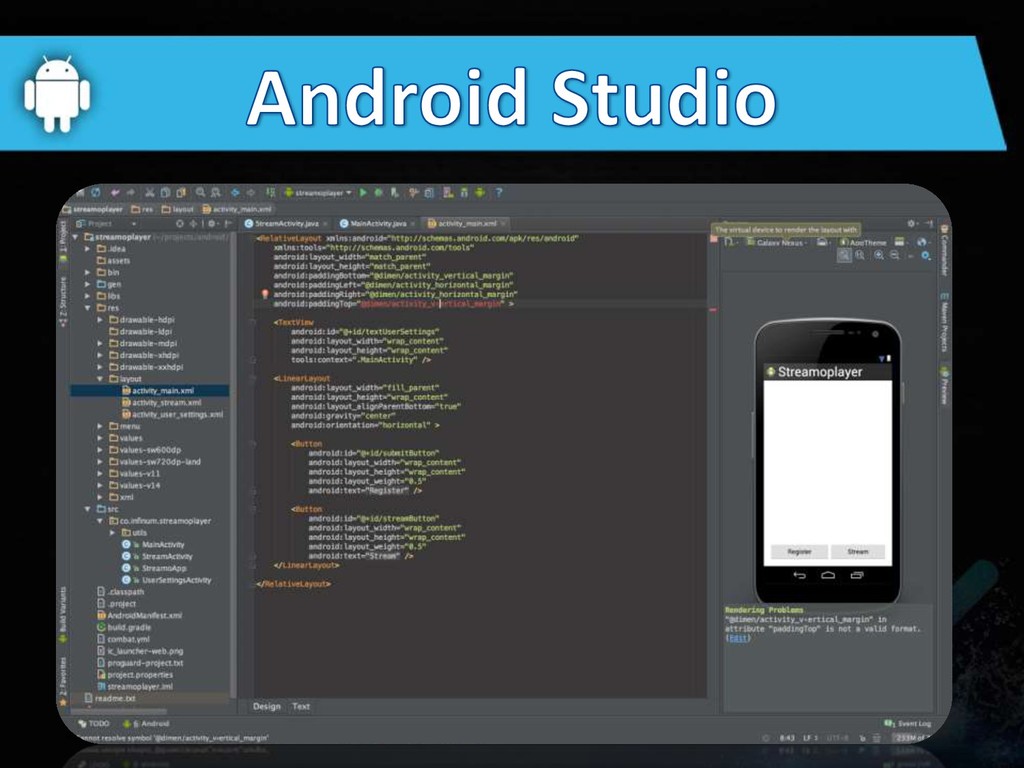Click scroll-from-source target icon in Project panel
This screenshot has width=1024, height=768.
180,223
